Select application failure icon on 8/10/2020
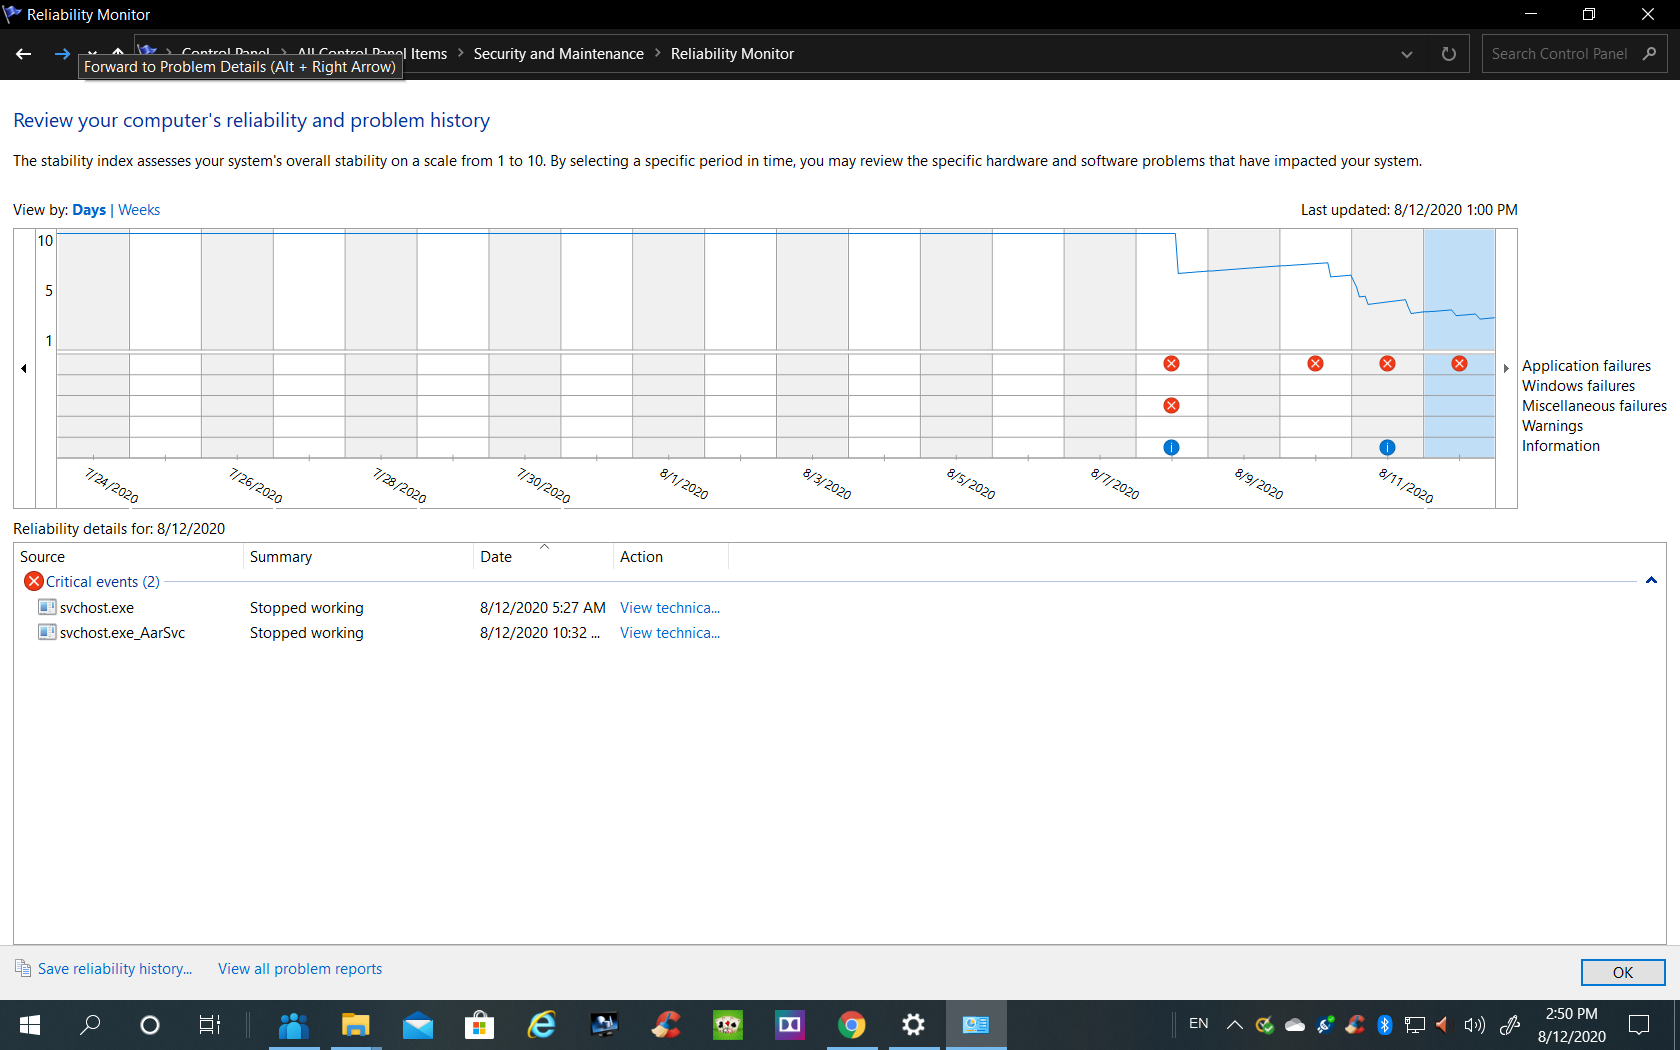The image size is (1680, 1050). [x=1316, y=364]
